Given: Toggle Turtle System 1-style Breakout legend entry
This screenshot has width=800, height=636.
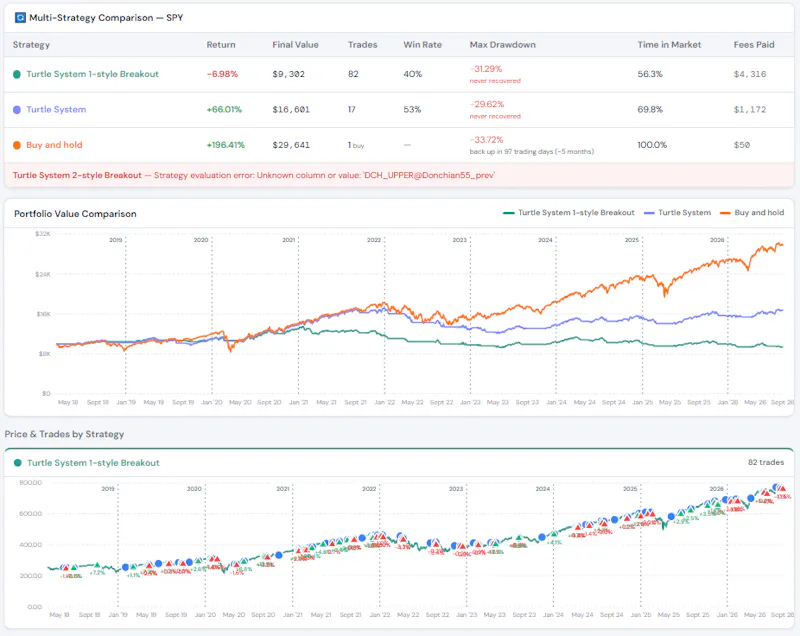Looking at the screenshot, I should [x=569, y=213].
